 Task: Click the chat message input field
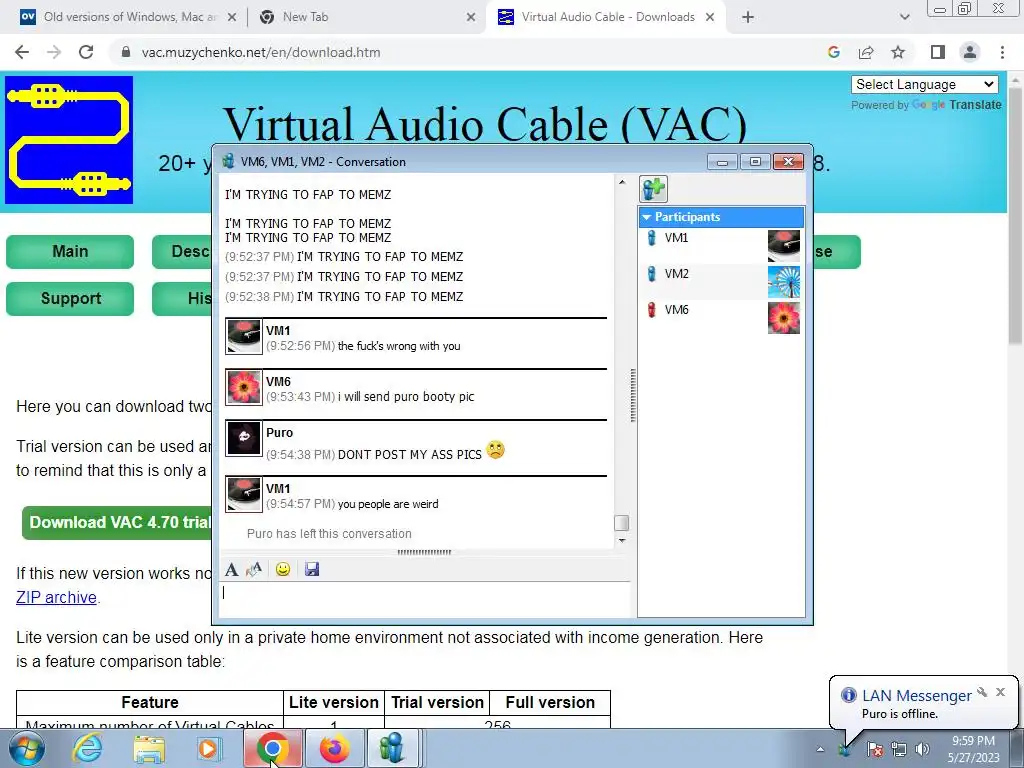point(424,599)
